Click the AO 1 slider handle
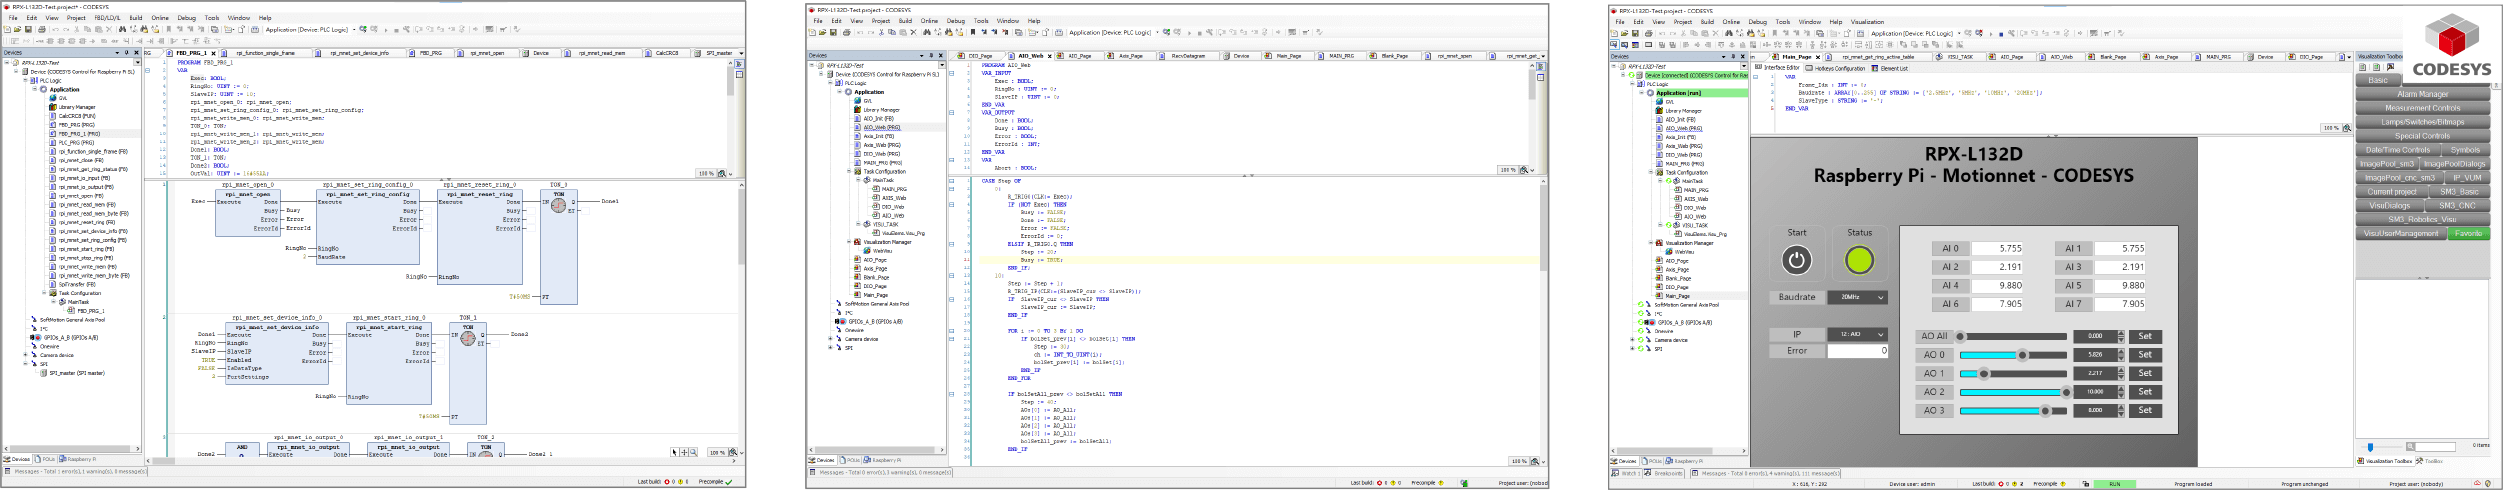Screen dimensions: 2503x490 pos(1983,374)
